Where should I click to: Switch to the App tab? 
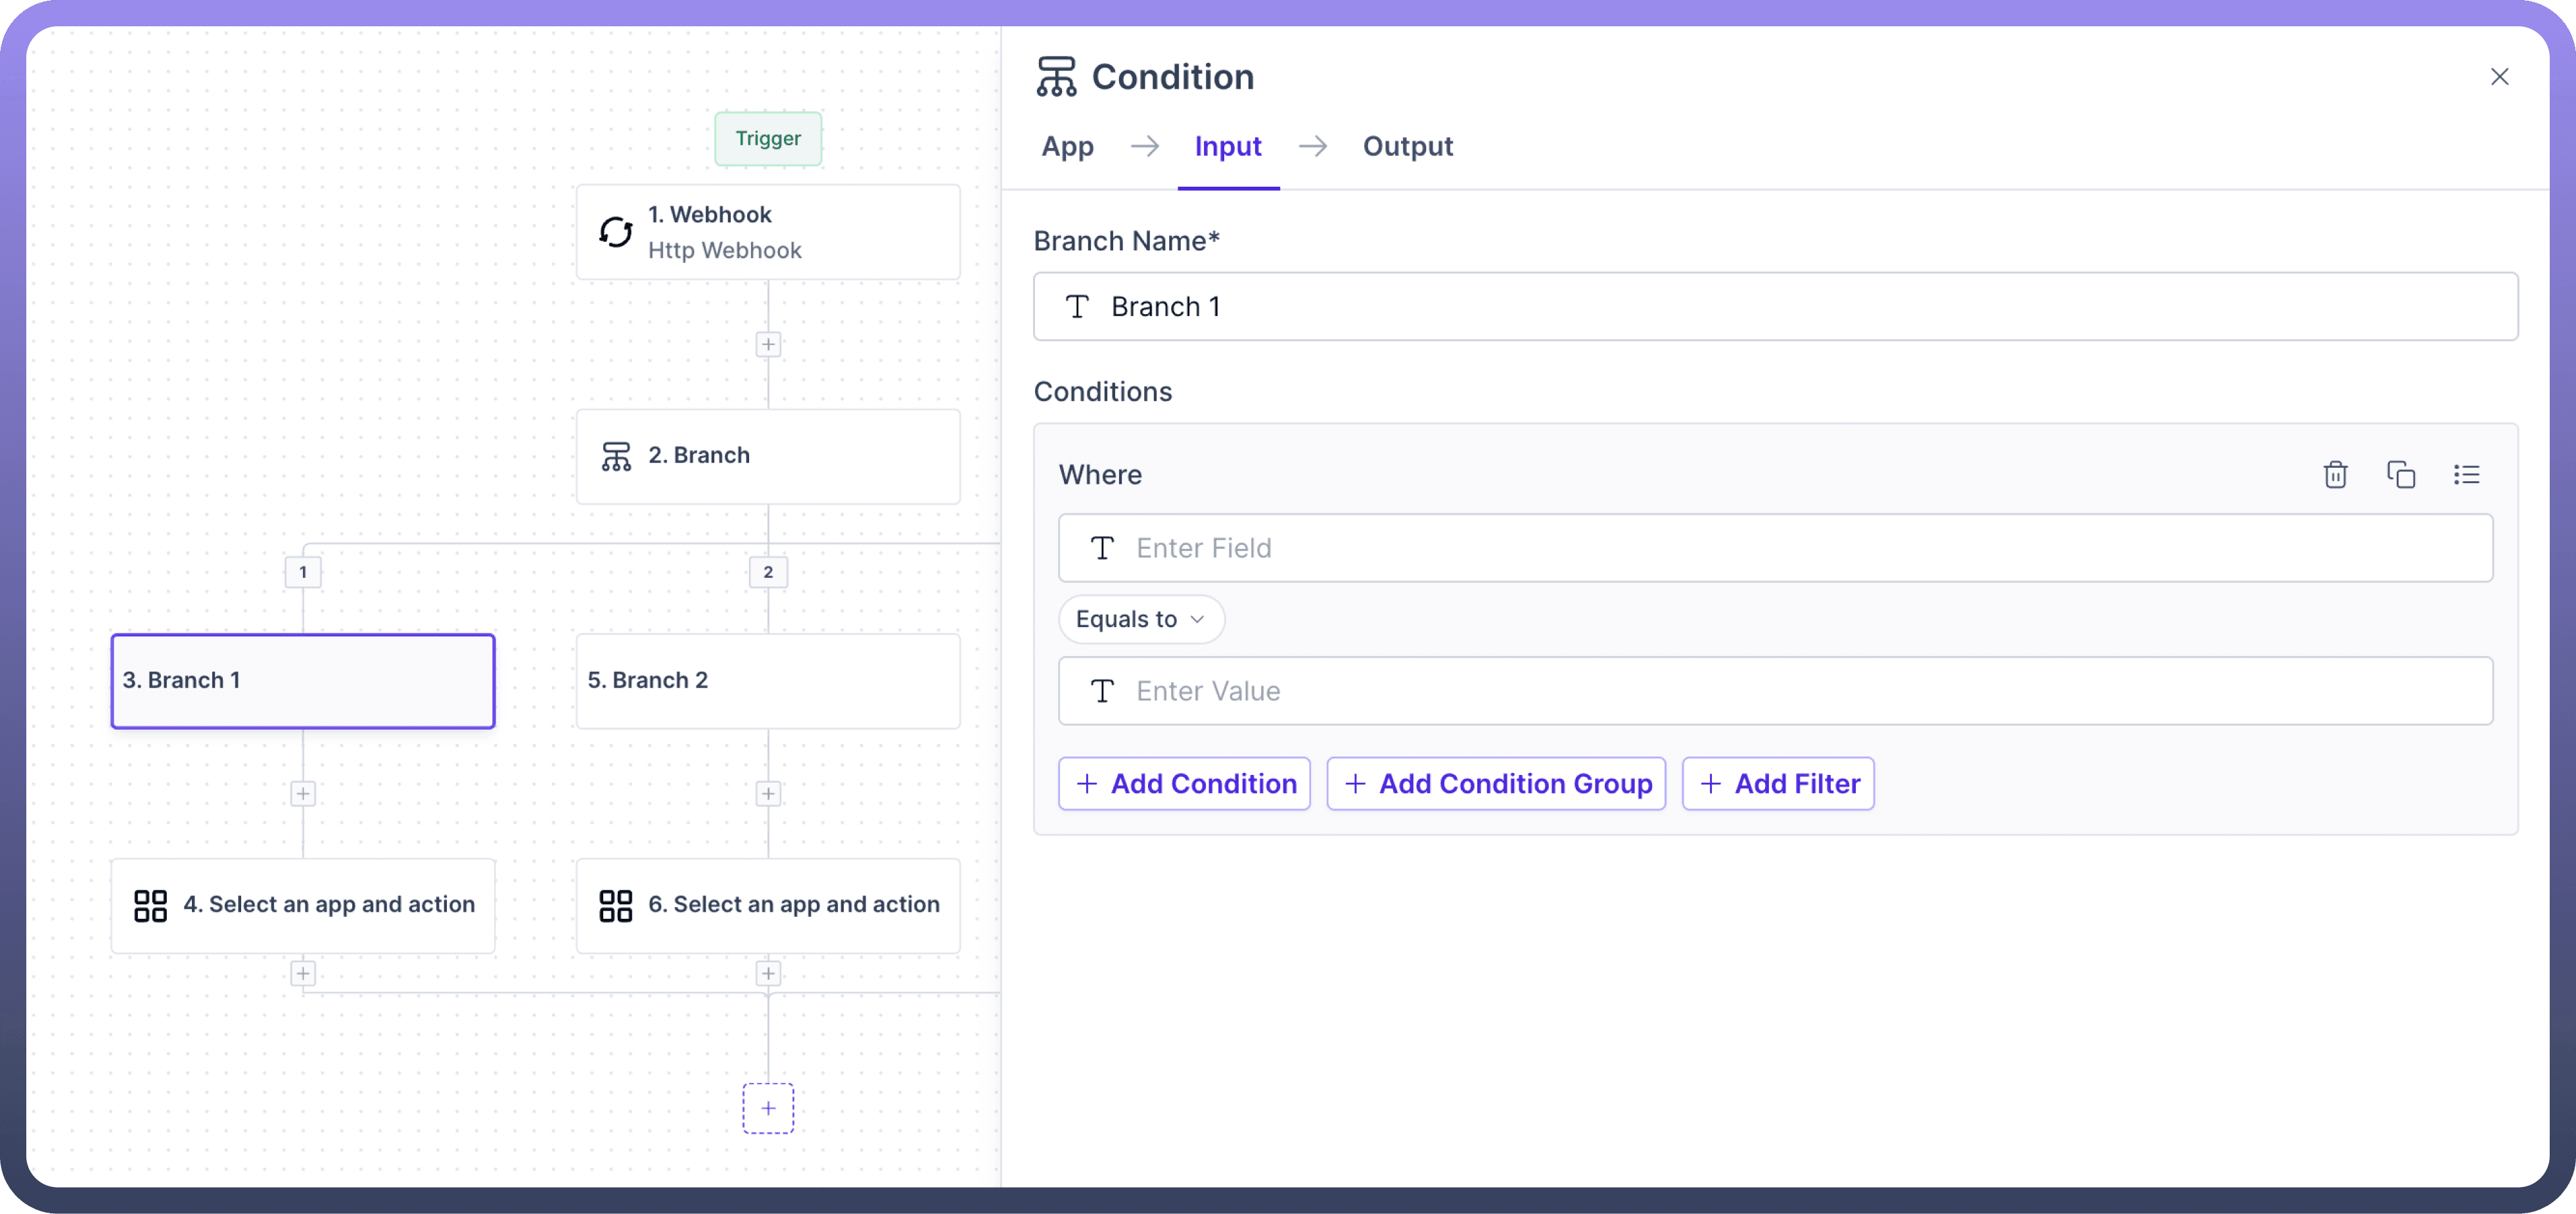[1067, 146]
